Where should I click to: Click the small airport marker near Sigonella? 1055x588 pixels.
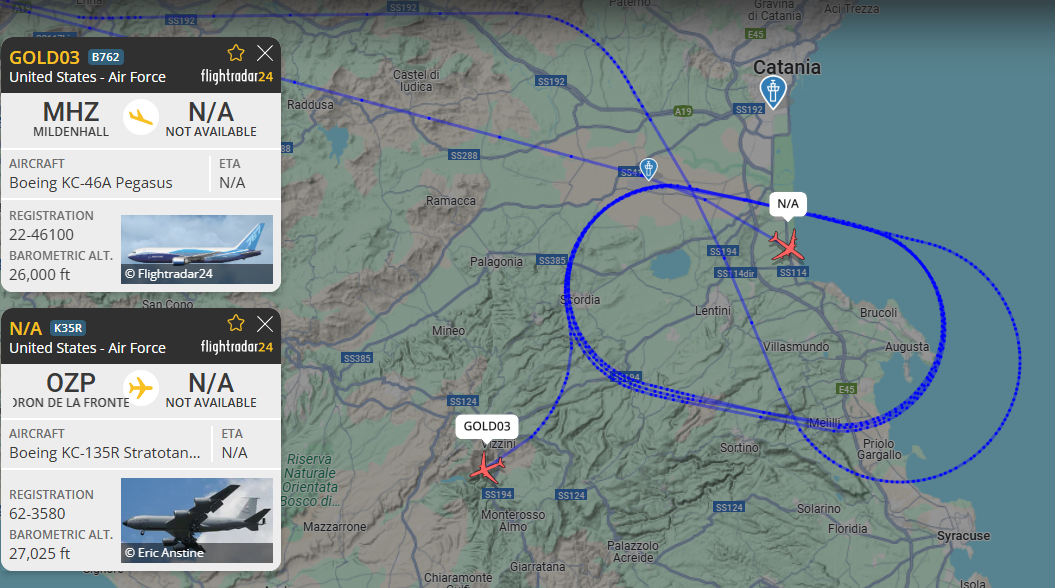point(648,169)
